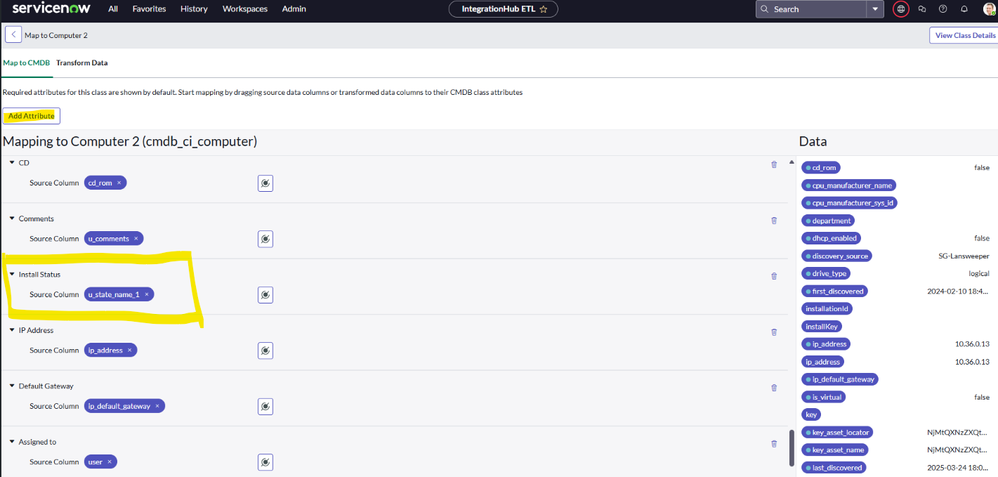998x477 pixels.
Task: Toggle the preview eye icon for Assigned to row
Action: point(265,462)
